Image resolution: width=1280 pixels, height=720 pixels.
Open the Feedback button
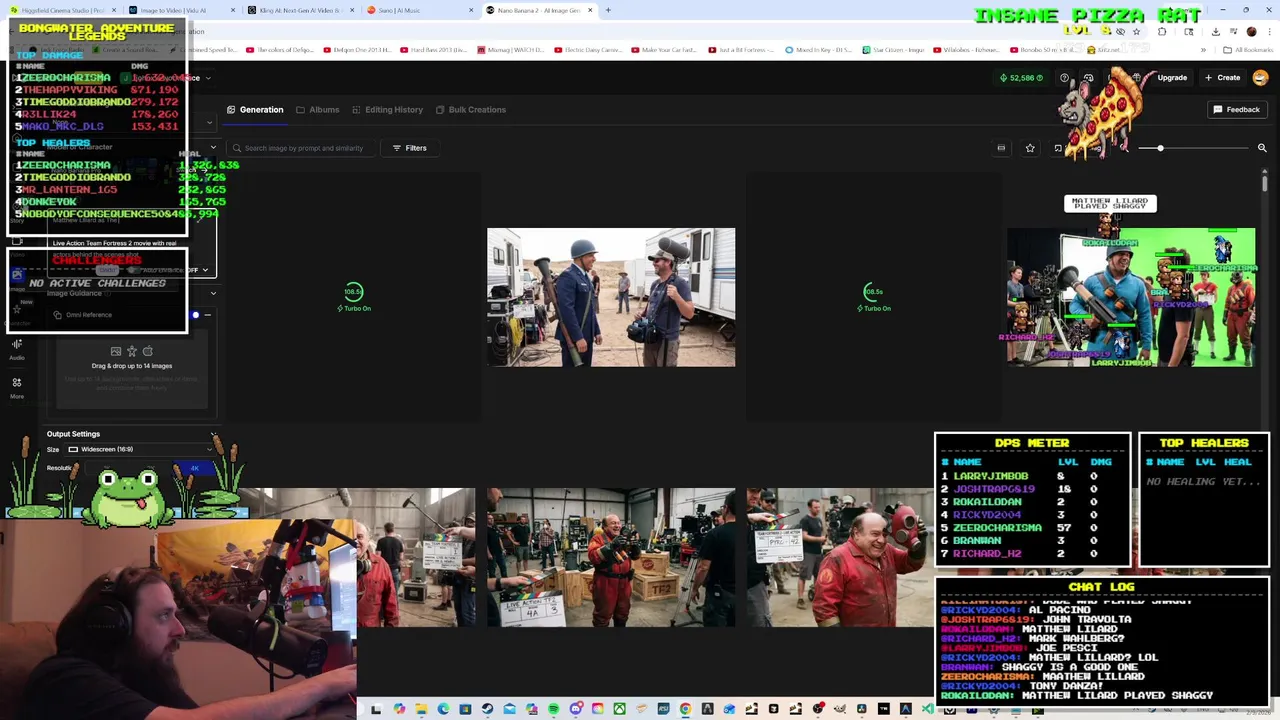pyautogui.click(x=1237, y=110)
